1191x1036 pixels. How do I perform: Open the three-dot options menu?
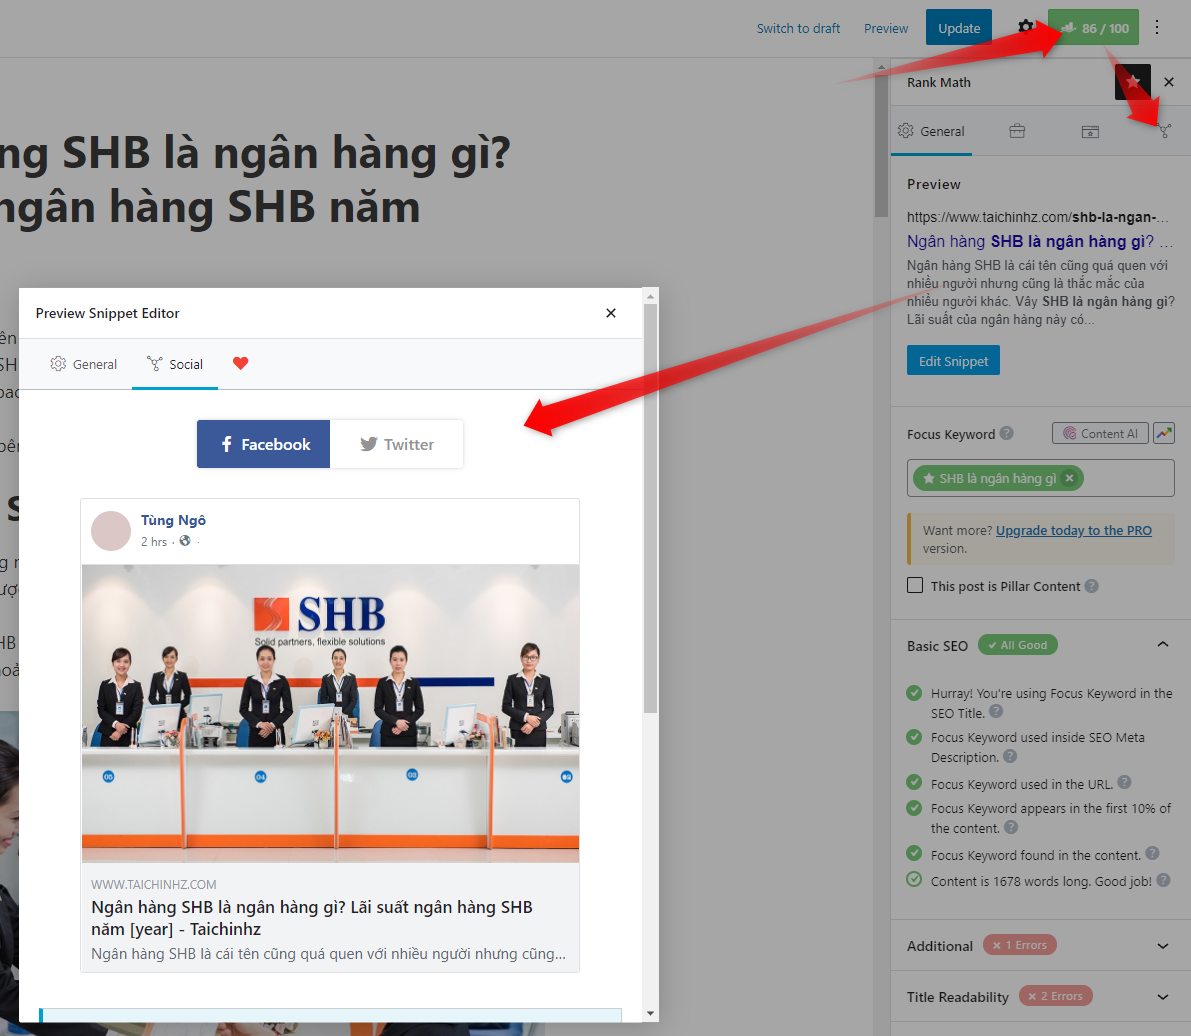pos(1157,27)
